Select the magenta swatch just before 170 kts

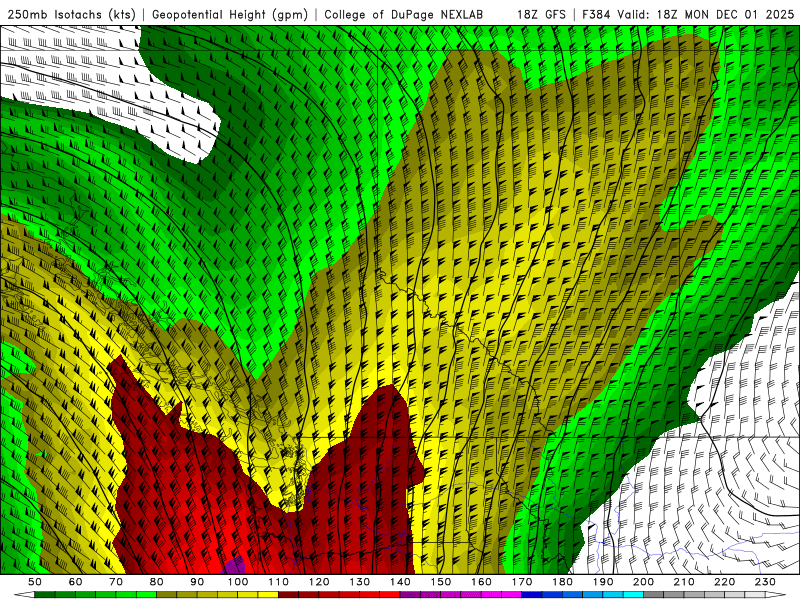coord(511,595)
